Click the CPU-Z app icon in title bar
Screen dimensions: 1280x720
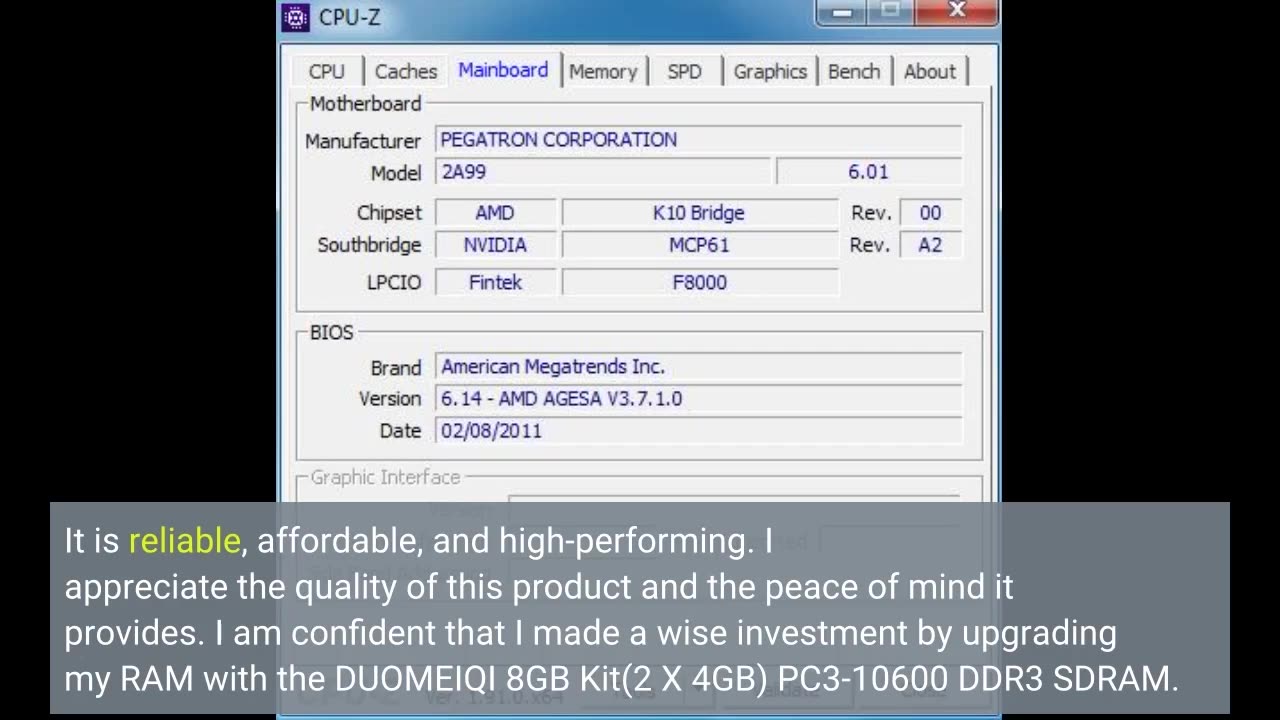click(x=295, y=17)
